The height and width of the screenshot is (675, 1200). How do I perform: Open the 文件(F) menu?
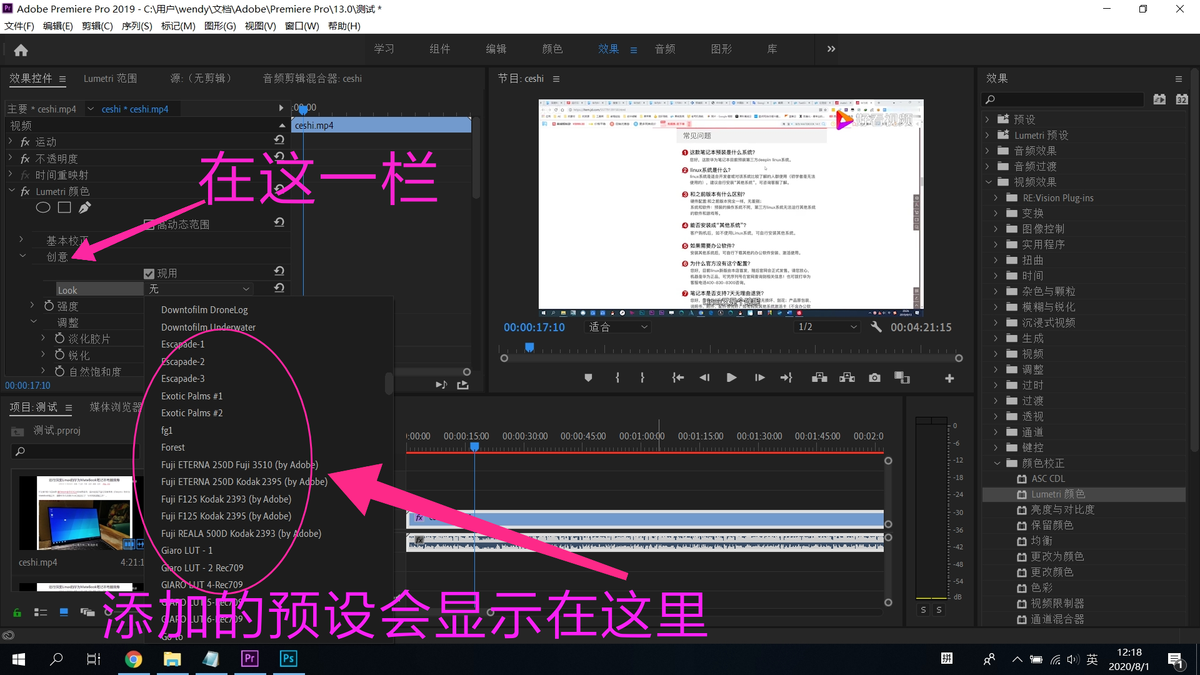point(20,26)
